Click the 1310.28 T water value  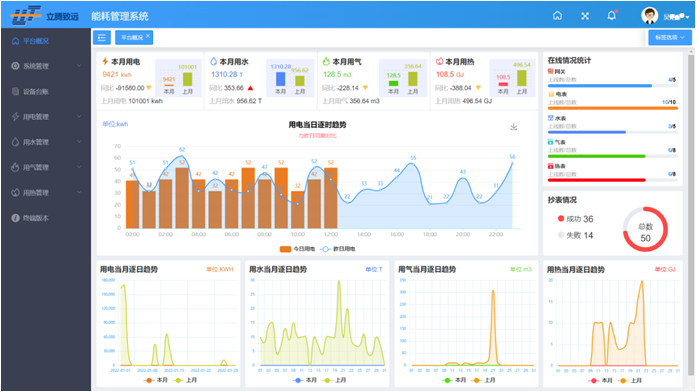[227, 74]
